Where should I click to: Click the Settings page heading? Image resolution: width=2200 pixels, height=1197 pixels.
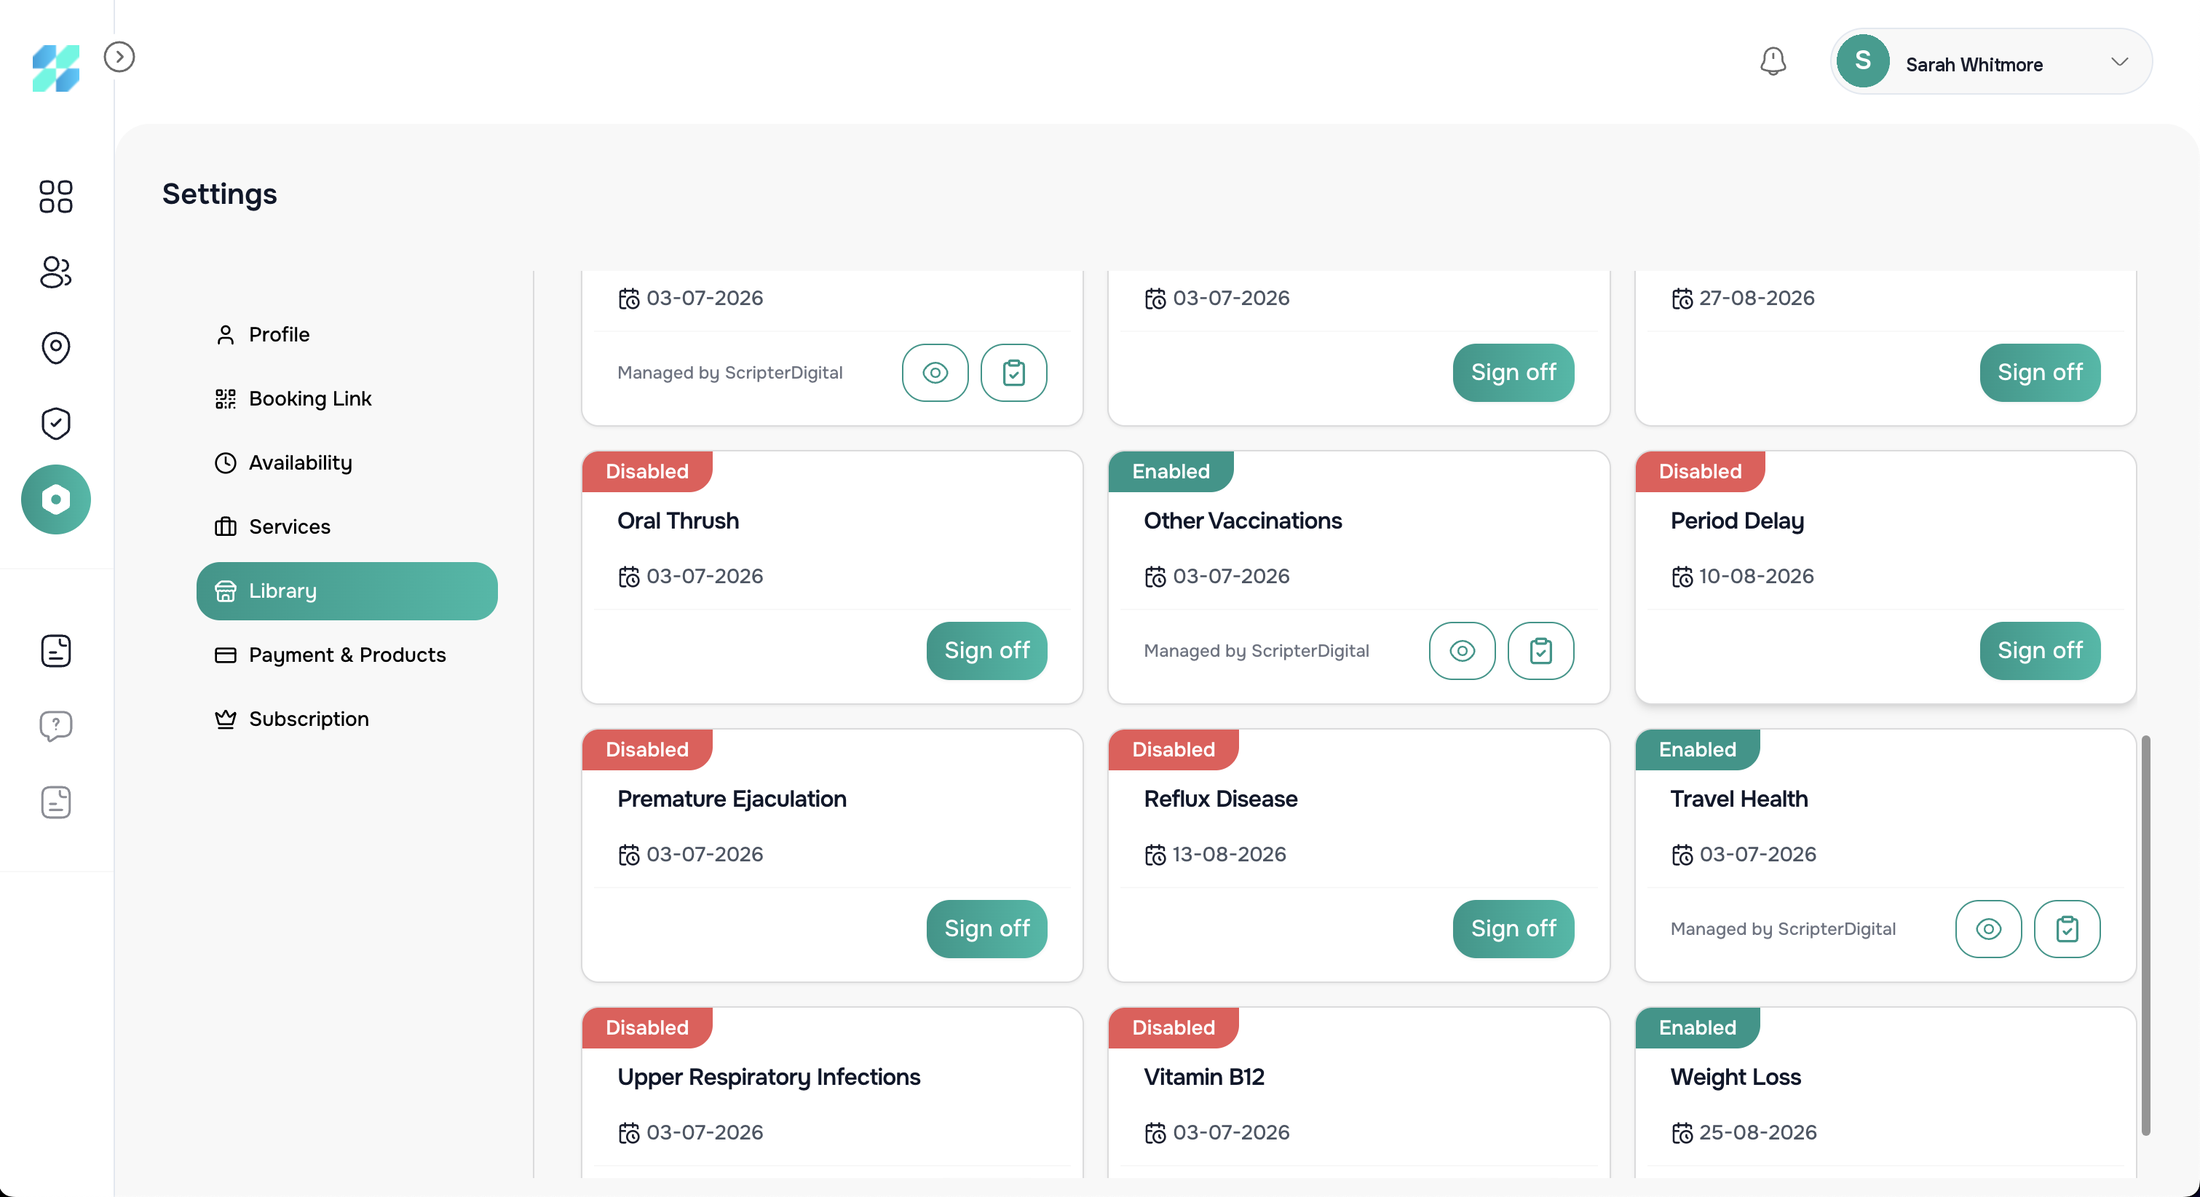click(219, 194)
